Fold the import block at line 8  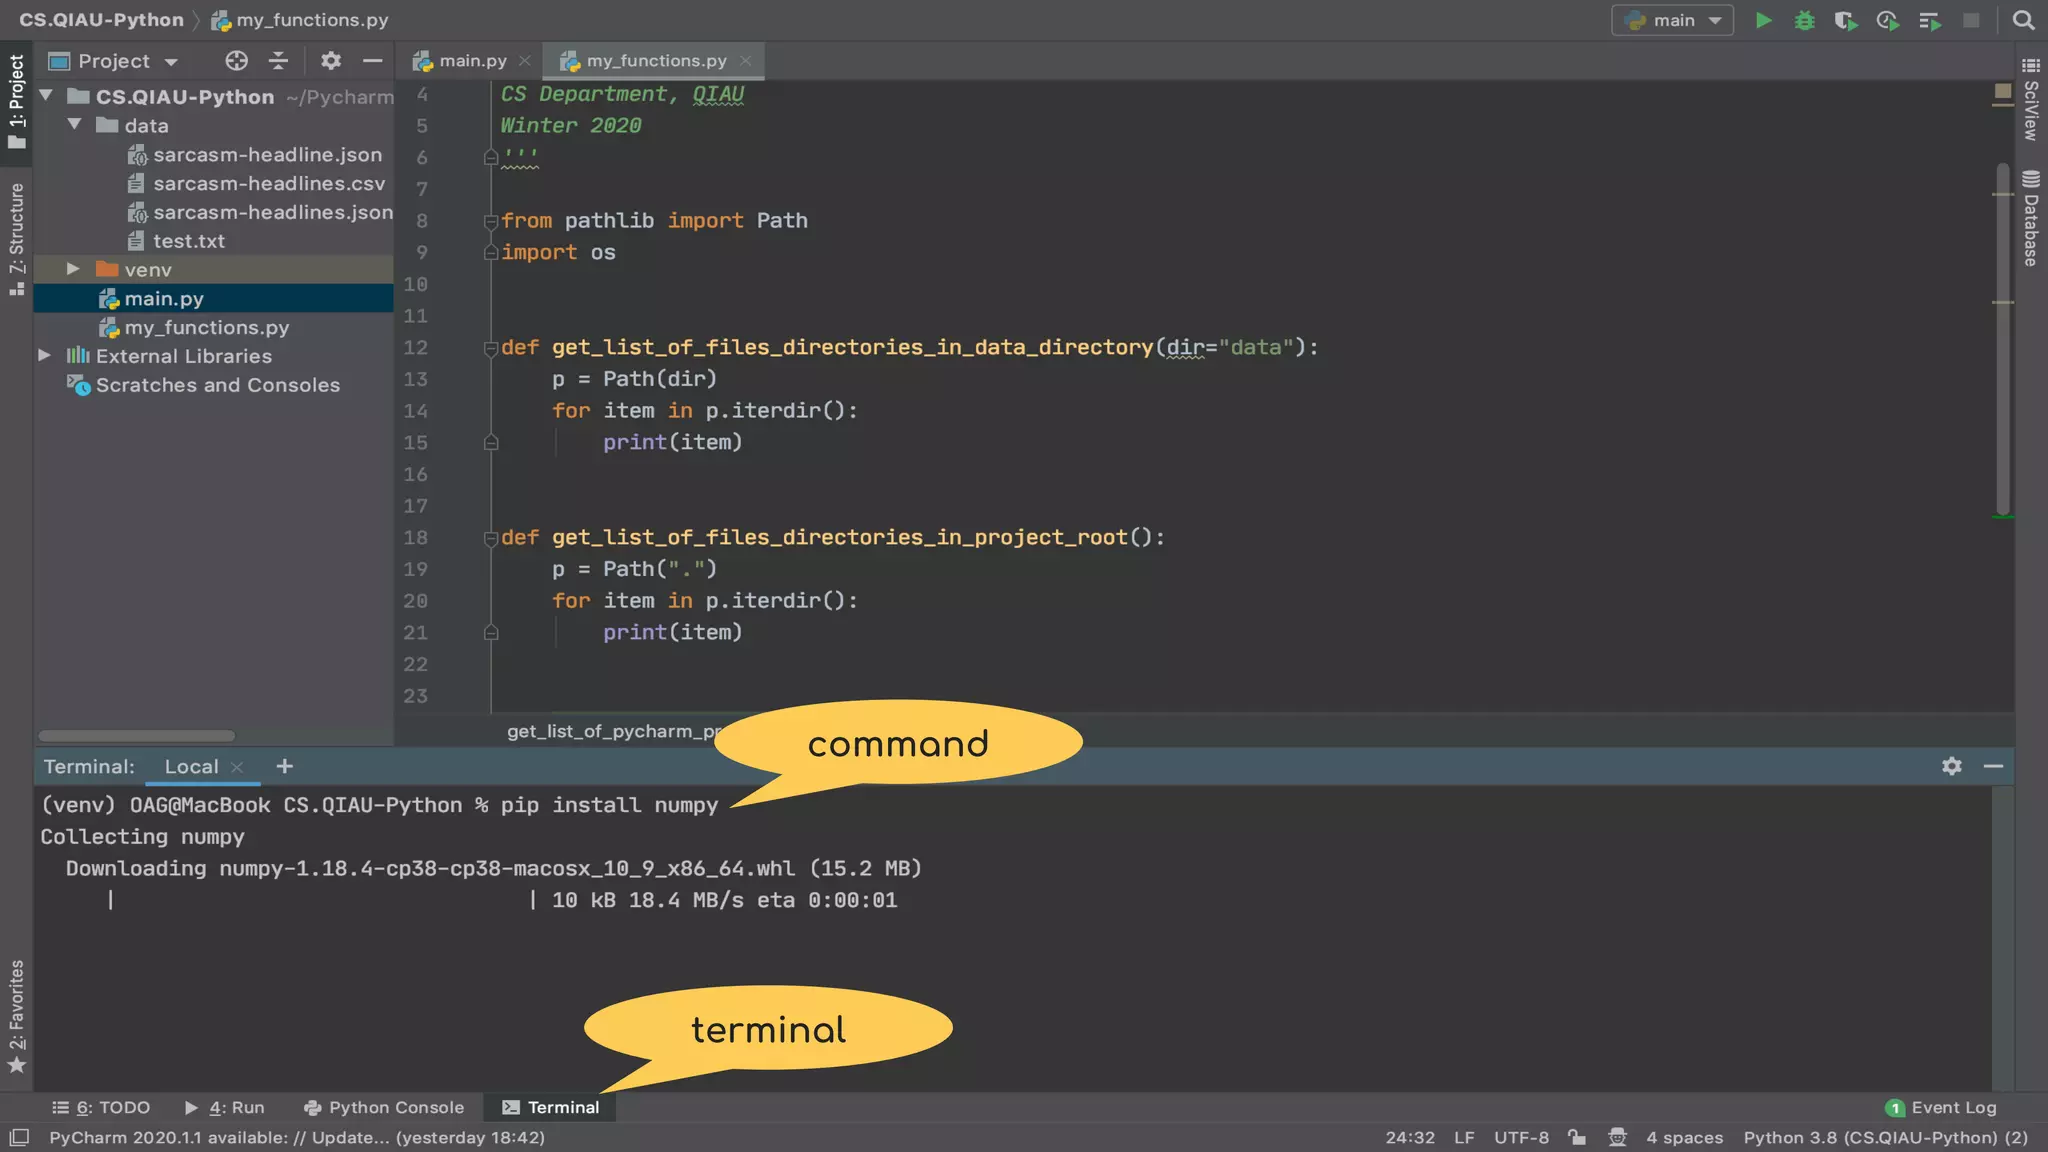[490, 221]
